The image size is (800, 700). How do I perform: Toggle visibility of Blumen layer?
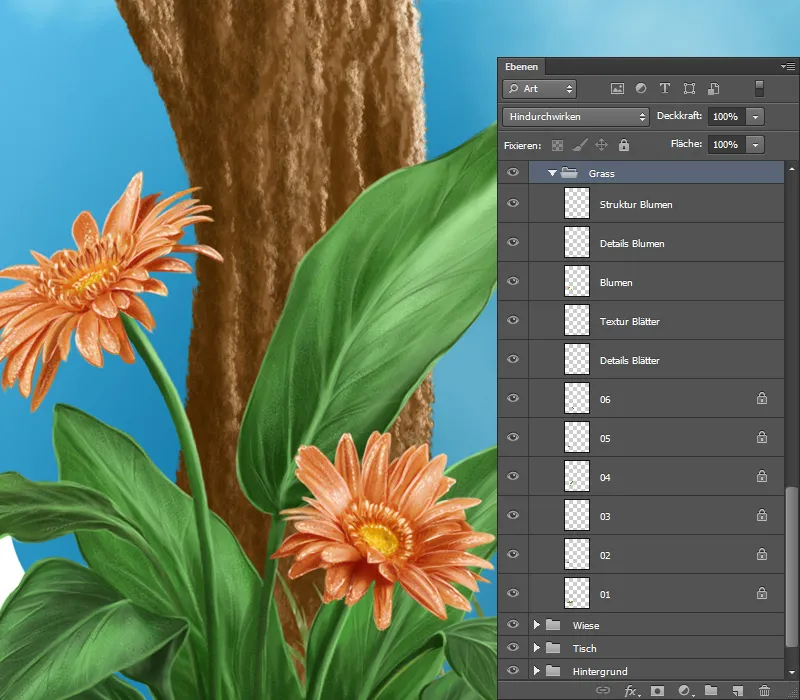(513, 281)
